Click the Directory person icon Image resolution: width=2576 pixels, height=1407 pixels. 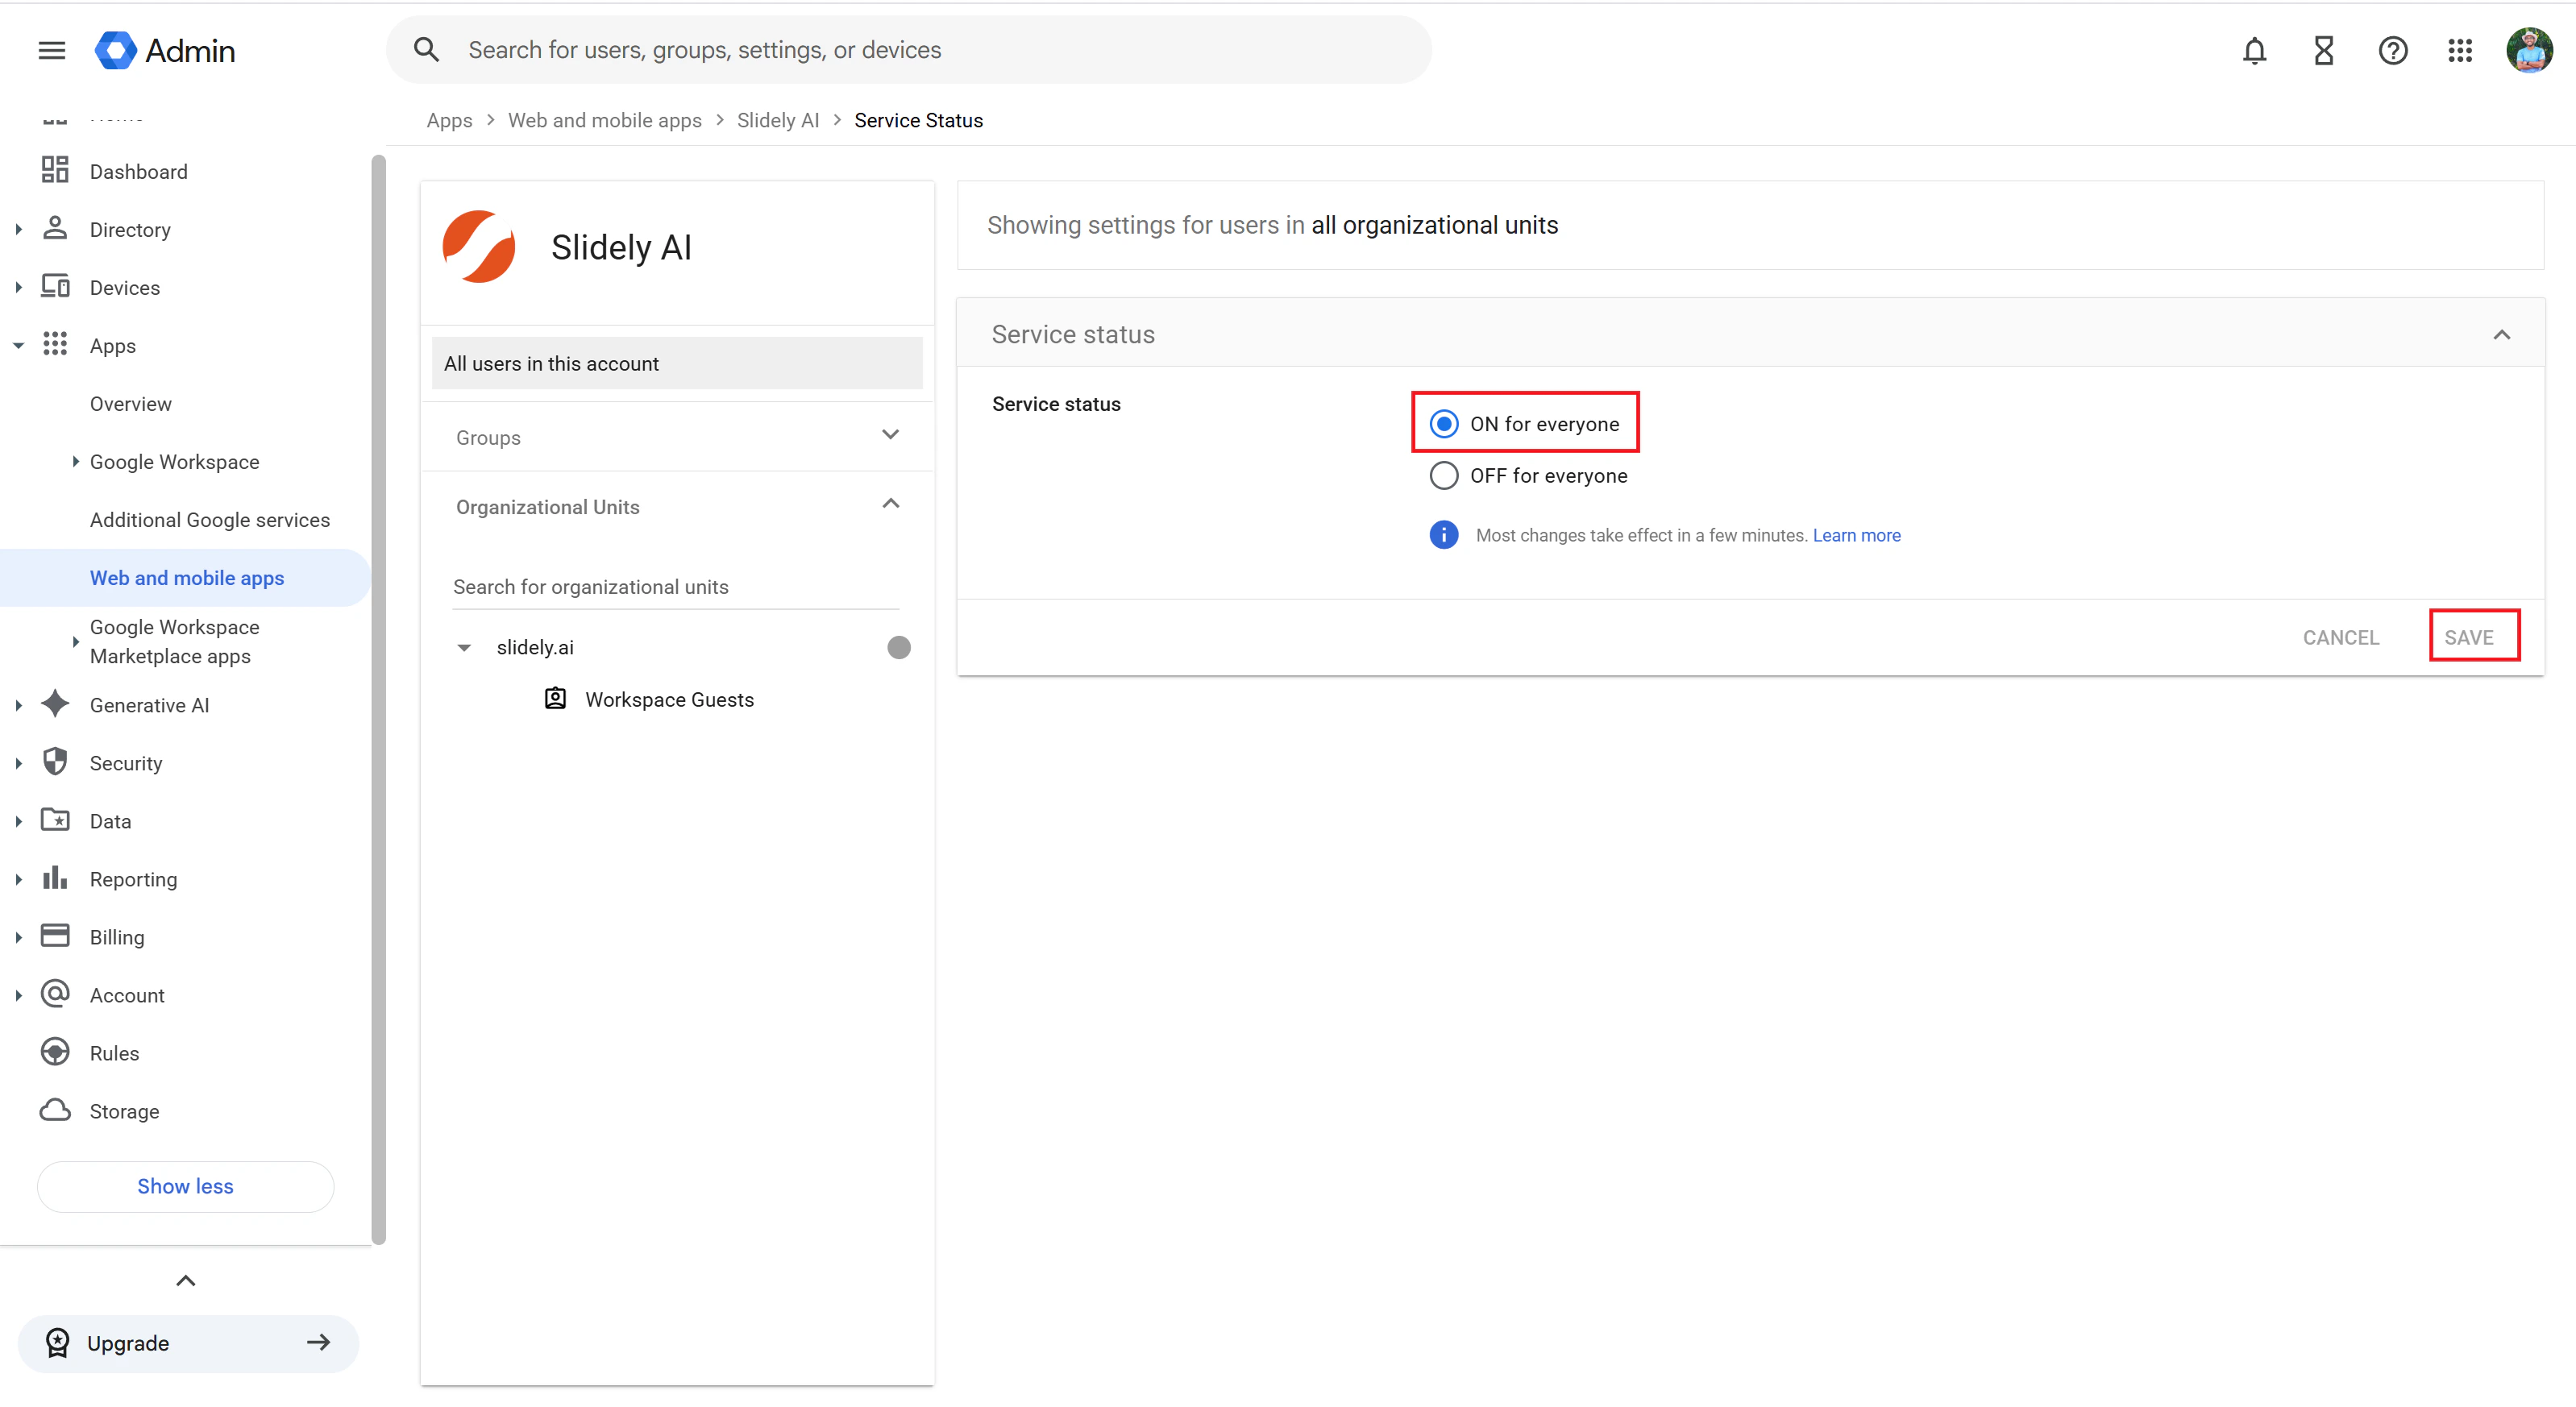(55, 228)
